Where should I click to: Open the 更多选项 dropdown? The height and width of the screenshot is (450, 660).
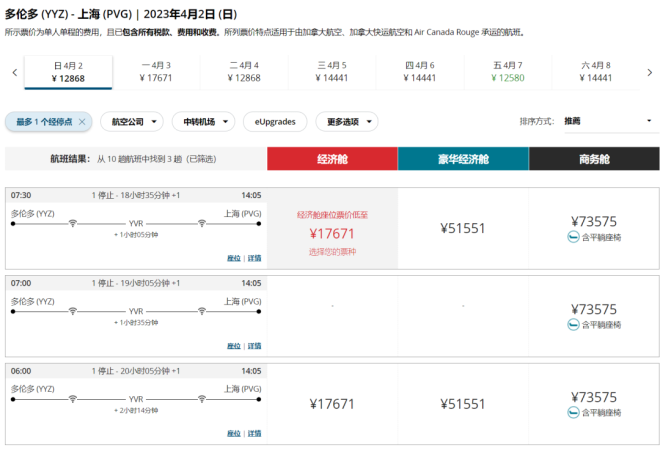point(347,121)
